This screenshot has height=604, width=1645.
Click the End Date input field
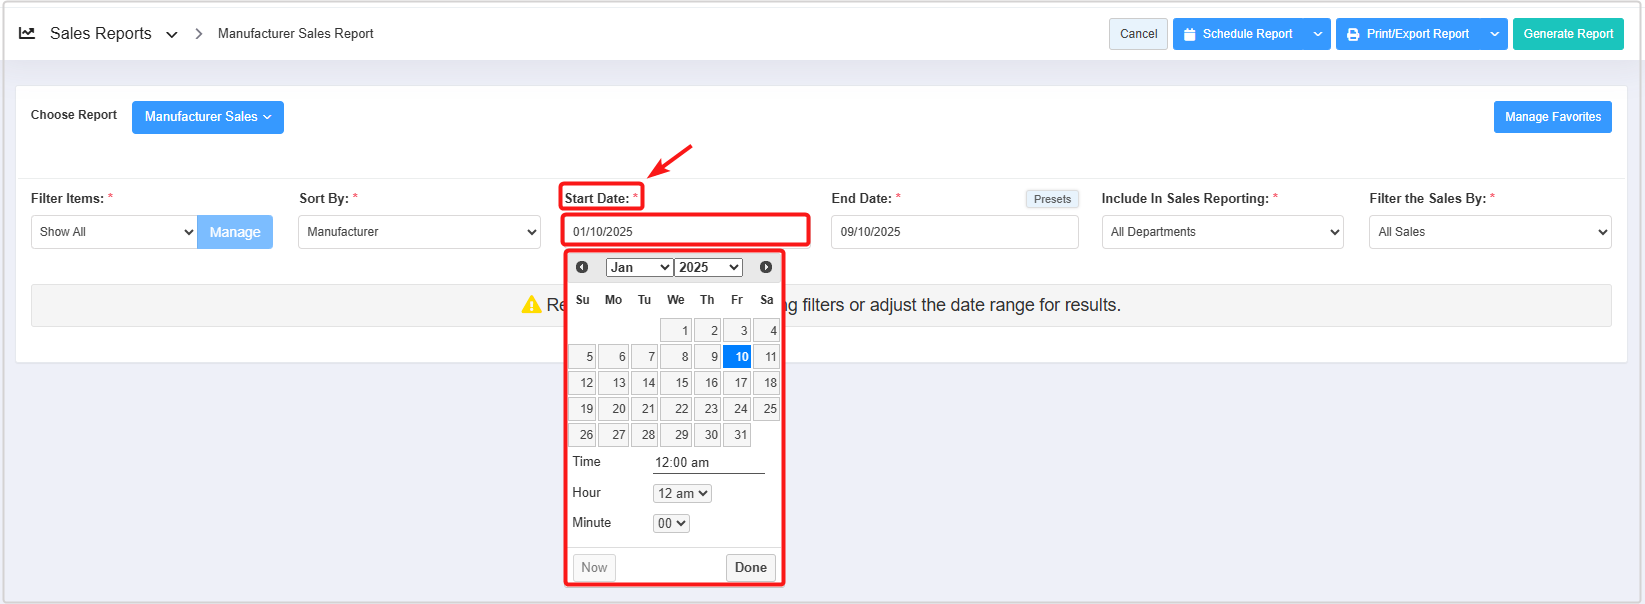click(955, 232)
